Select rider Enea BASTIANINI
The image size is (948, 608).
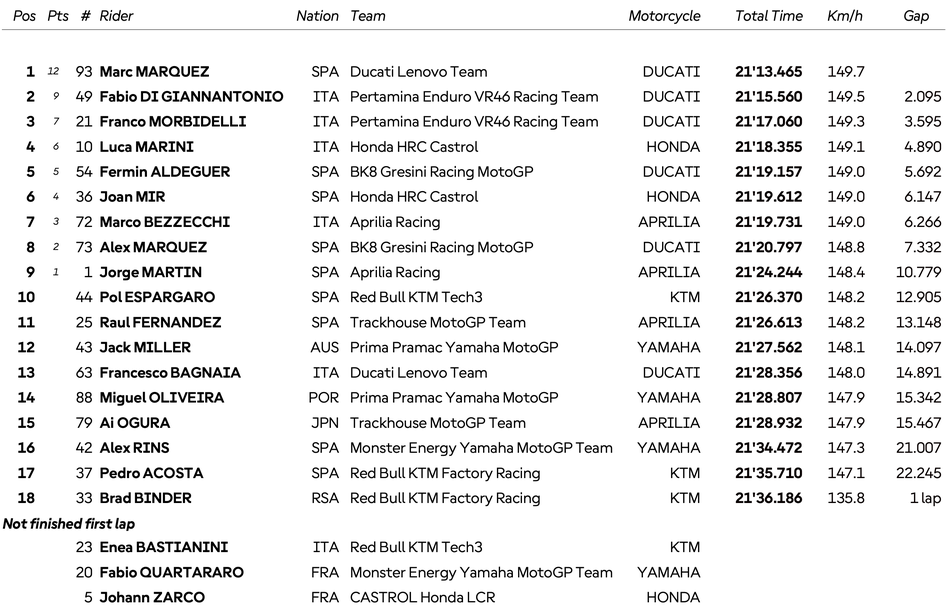coord(163,547)
